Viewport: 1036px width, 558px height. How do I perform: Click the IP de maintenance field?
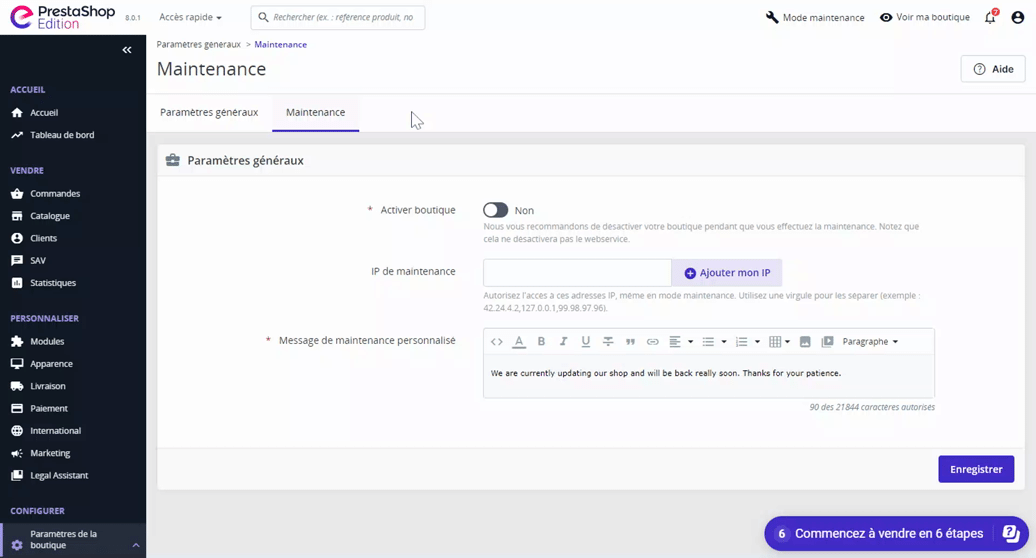(x=577, y=273)
